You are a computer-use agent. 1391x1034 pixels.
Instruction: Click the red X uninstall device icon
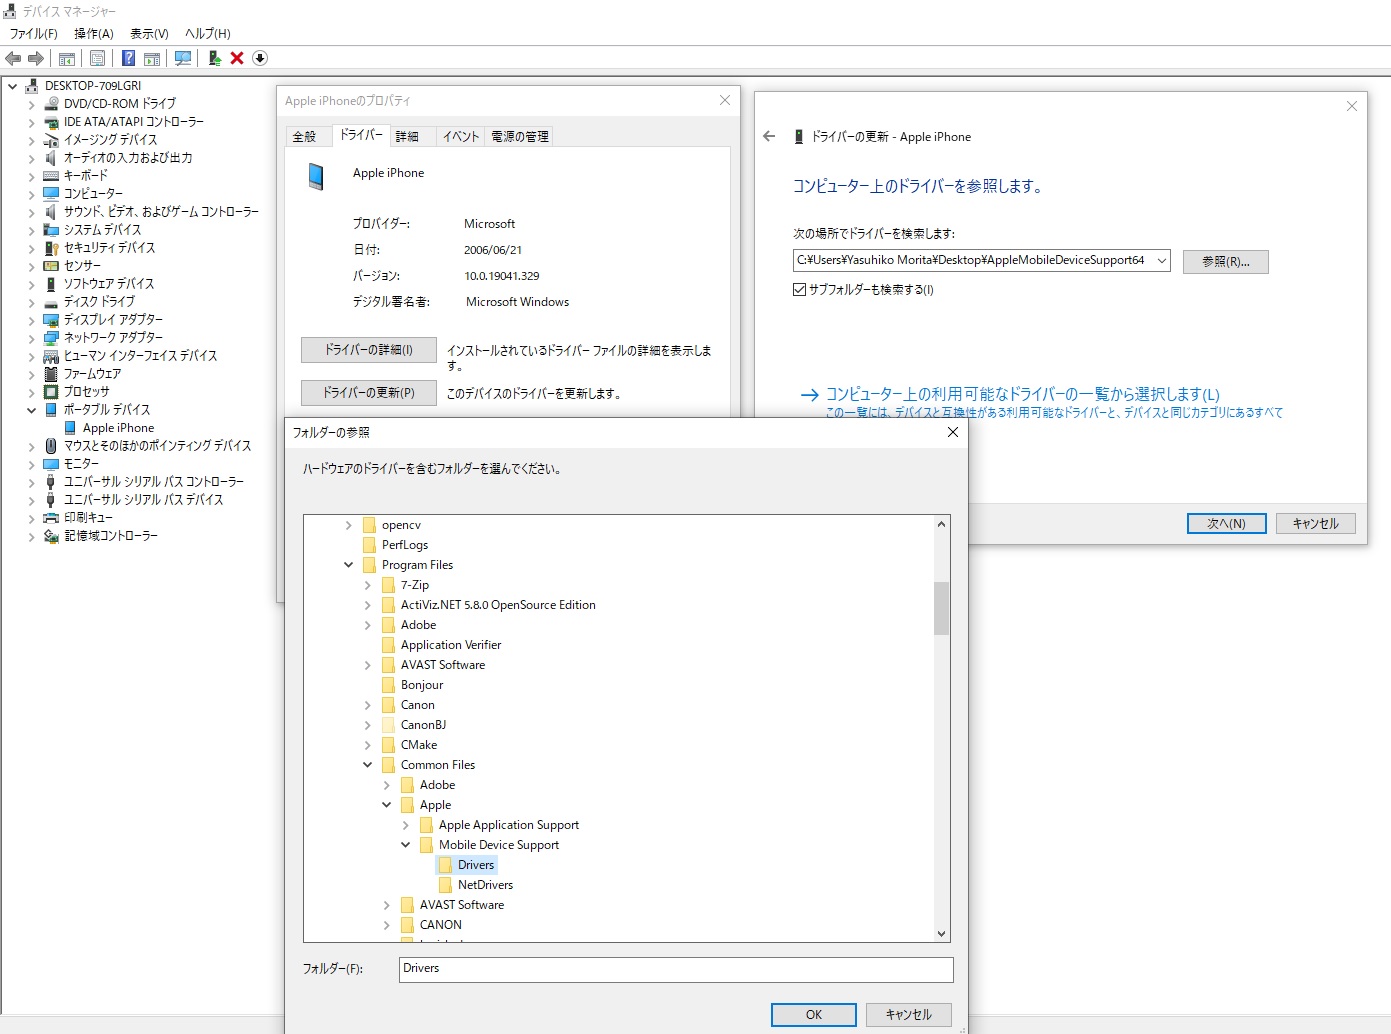coord(237,58)
